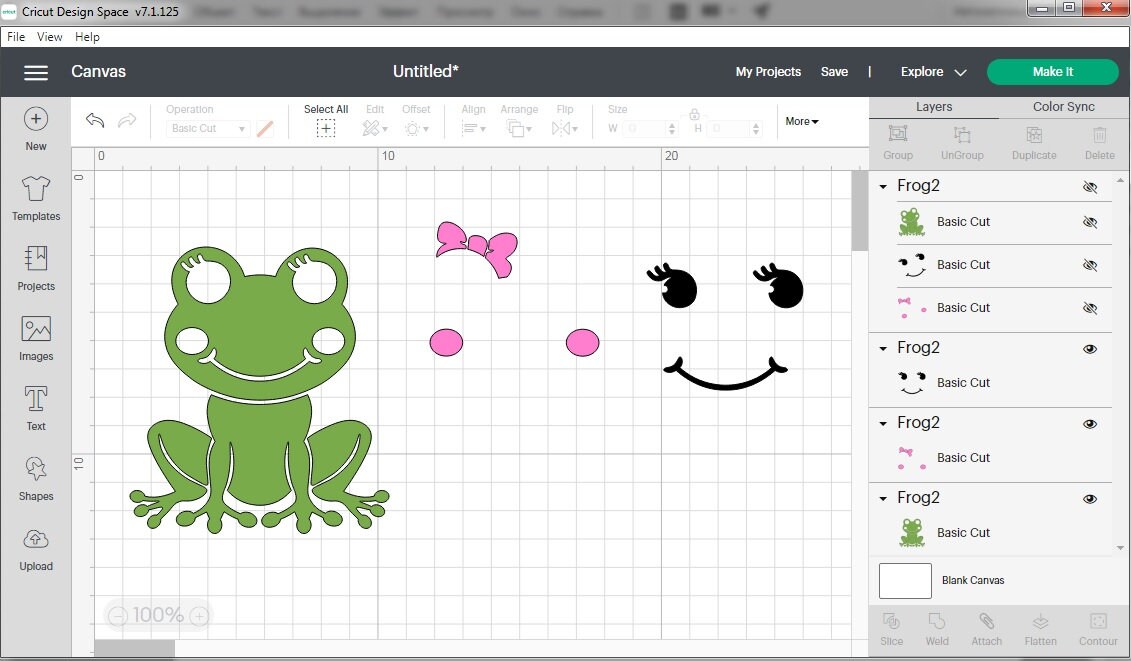This screenshot has height=661, width=1131.
Task: Click the Flatten tool
Action: pos(1040,629)
